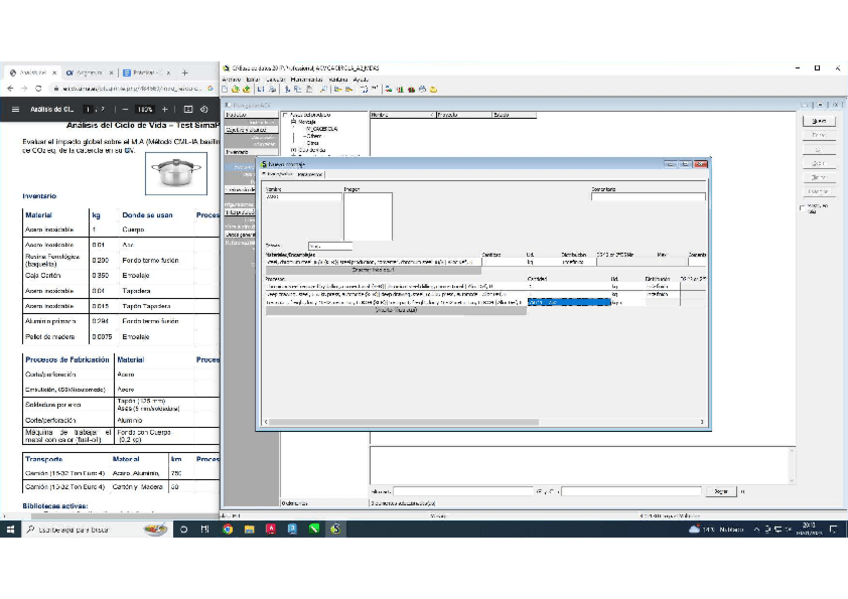Viewport: 848px width, 599px height.
Task: Toggle the checkbox below the right-side buttons
Action: pos(803,209)
